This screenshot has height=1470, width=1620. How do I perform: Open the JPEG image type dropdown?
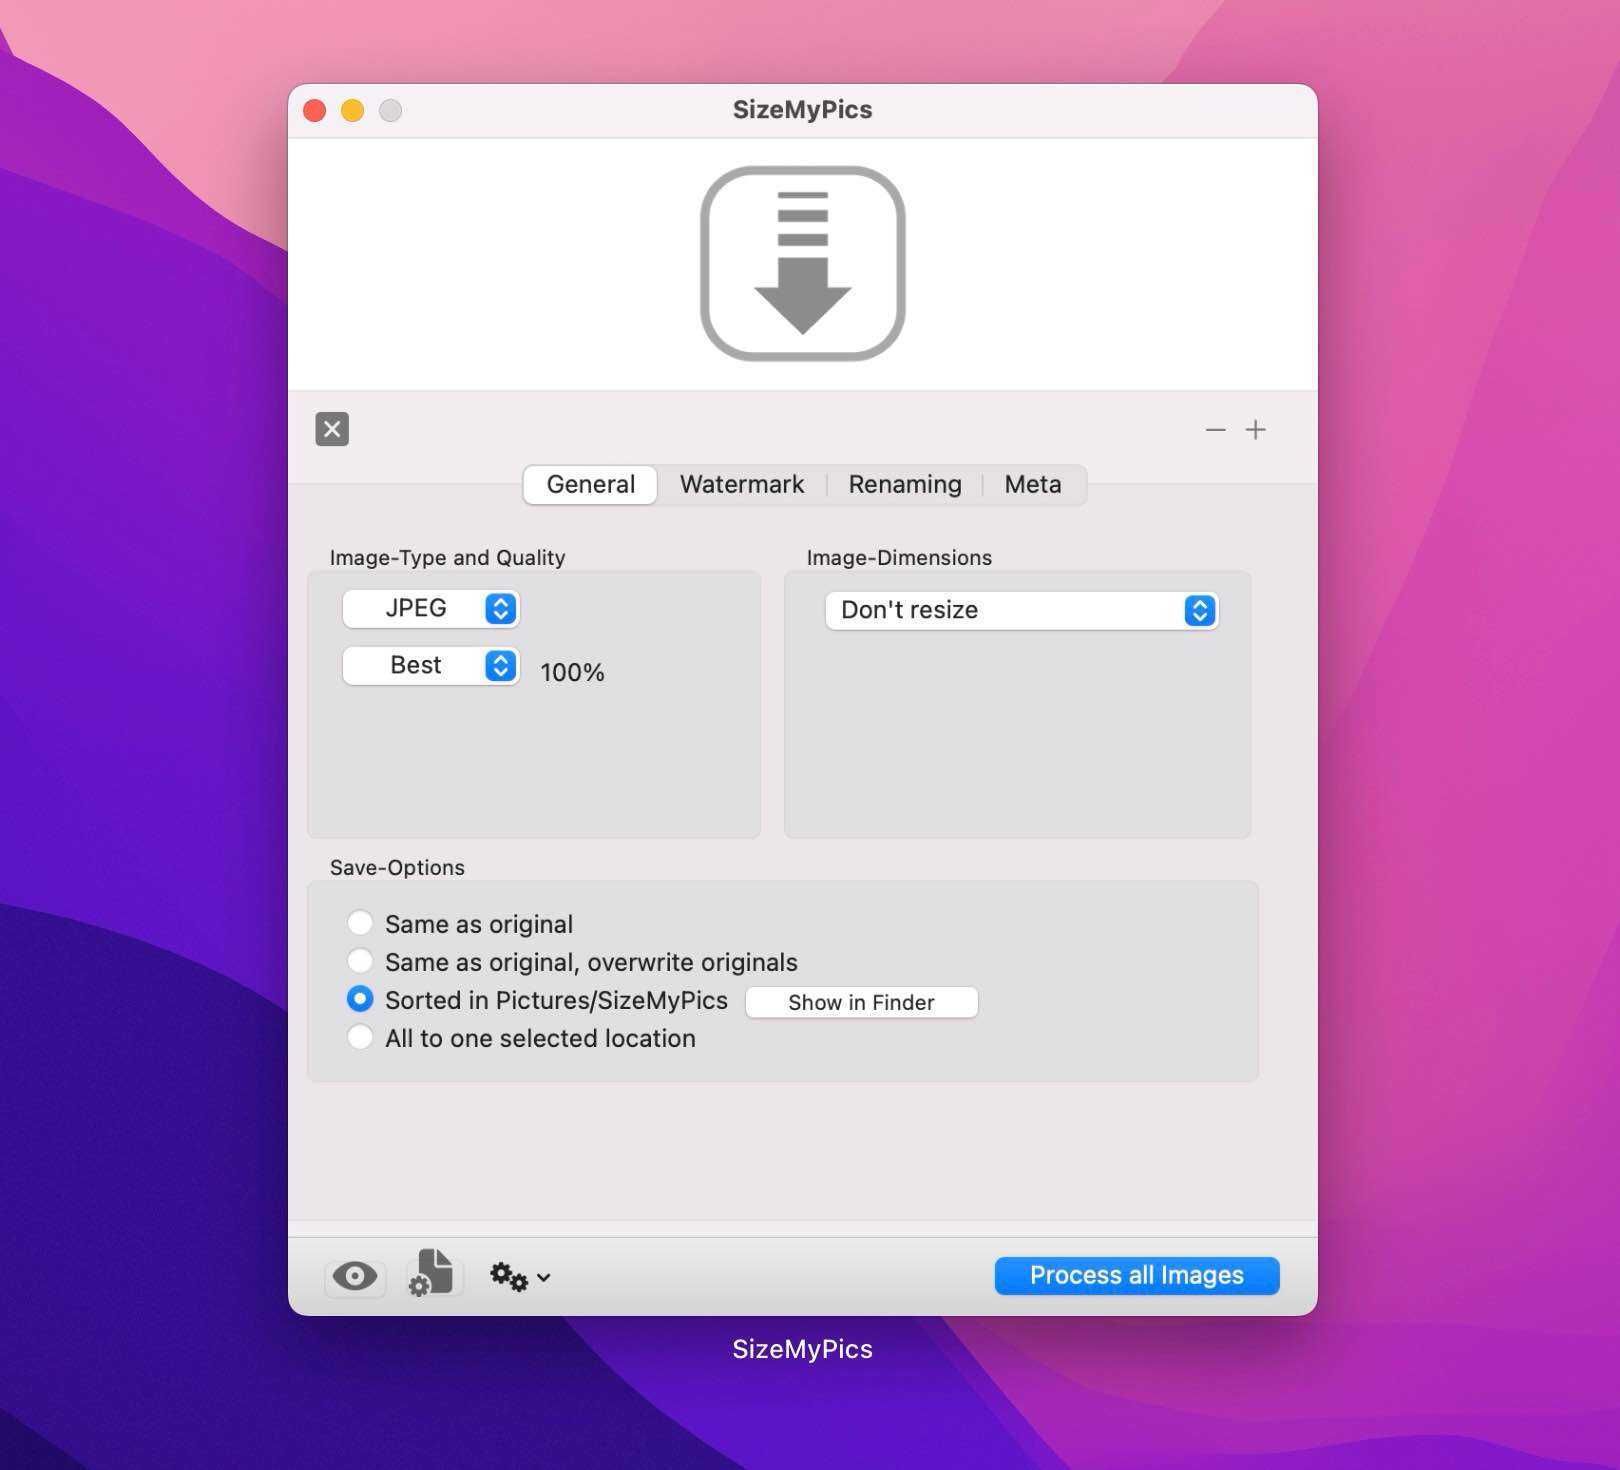tap(430, 608)
